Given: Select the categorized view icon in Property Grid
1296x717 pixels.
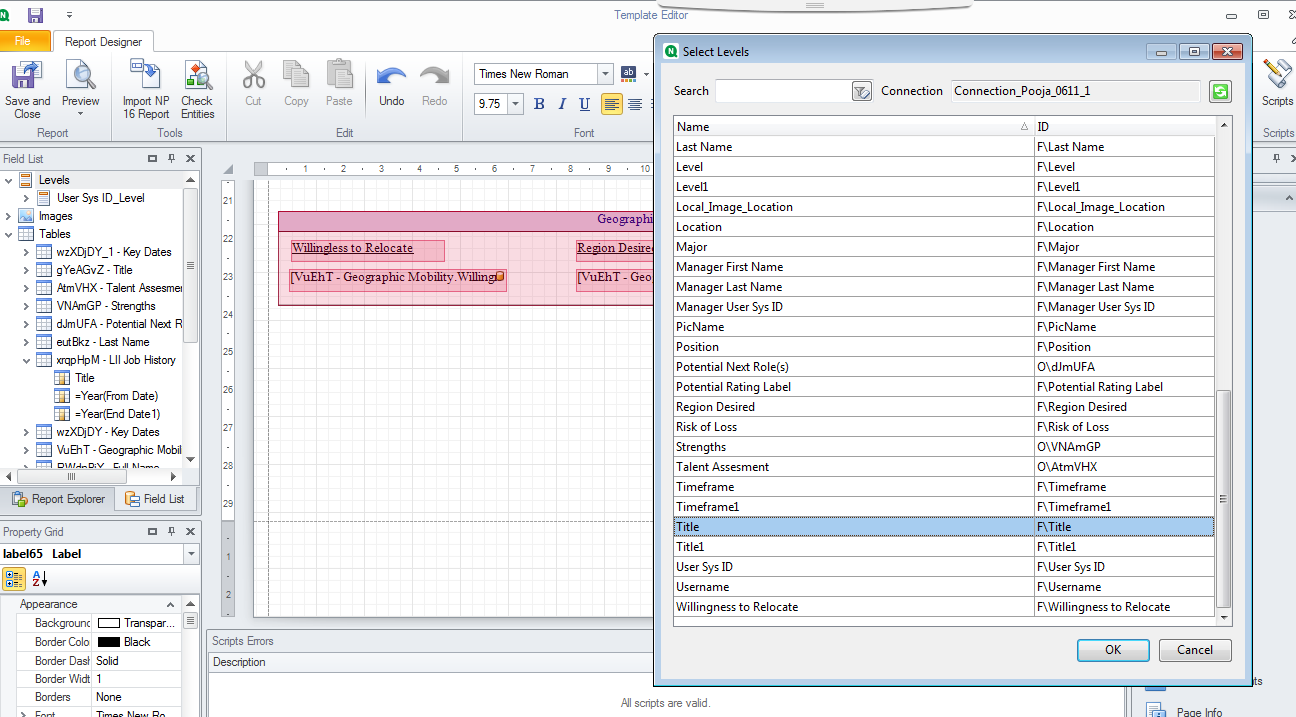Looking at the screenshot, I should click(14, 578).
